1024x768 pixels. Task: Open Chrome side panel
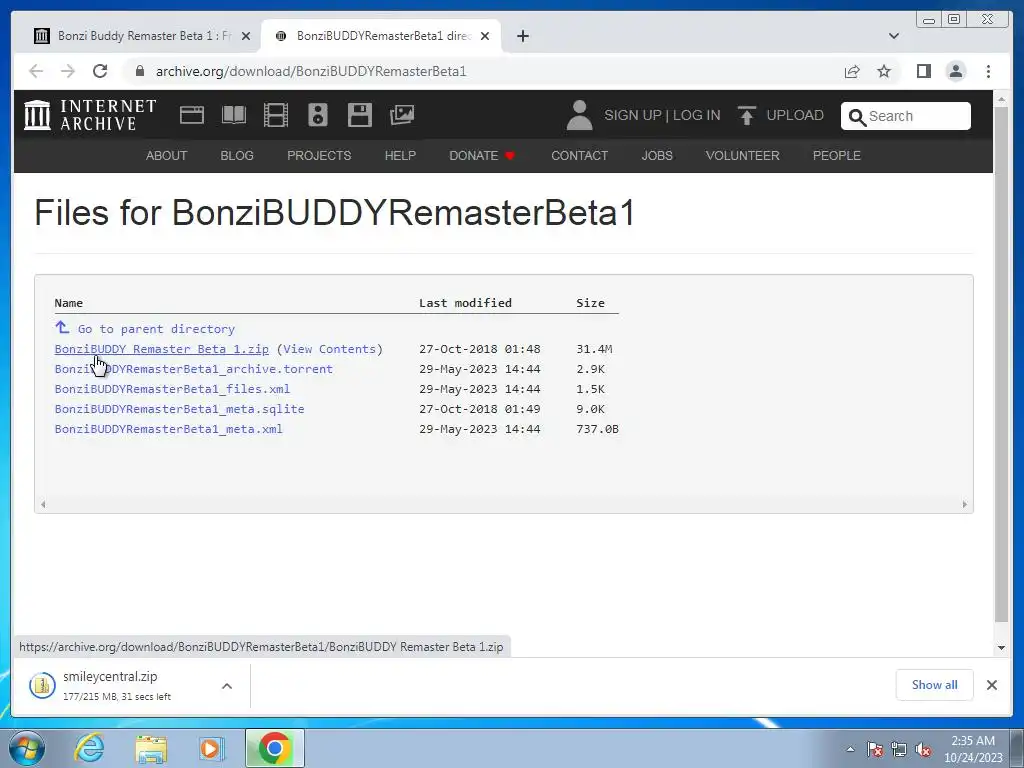coord(923,71)
